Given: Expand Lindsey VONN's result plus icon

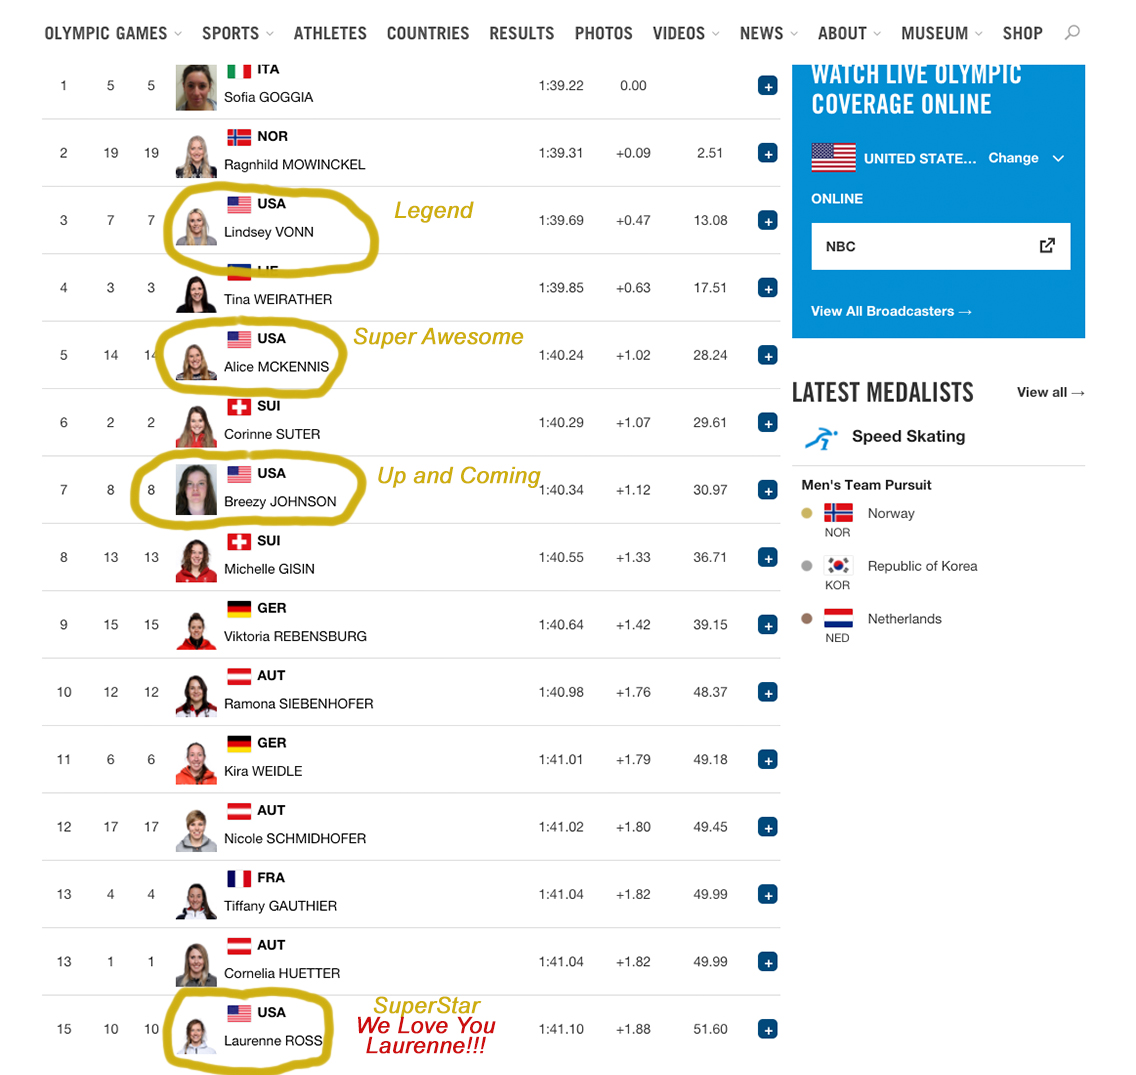Looking at the screenshot, I should point(767,220).
